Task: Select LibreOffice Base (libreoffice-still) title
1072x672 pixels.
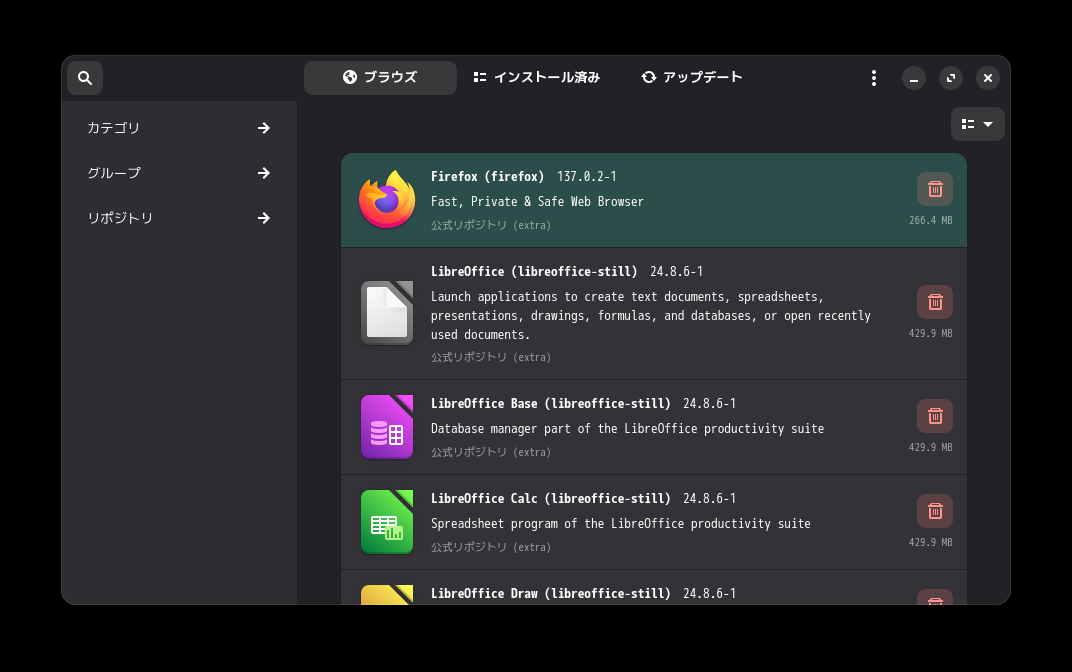Action: [x=551, y=403]
